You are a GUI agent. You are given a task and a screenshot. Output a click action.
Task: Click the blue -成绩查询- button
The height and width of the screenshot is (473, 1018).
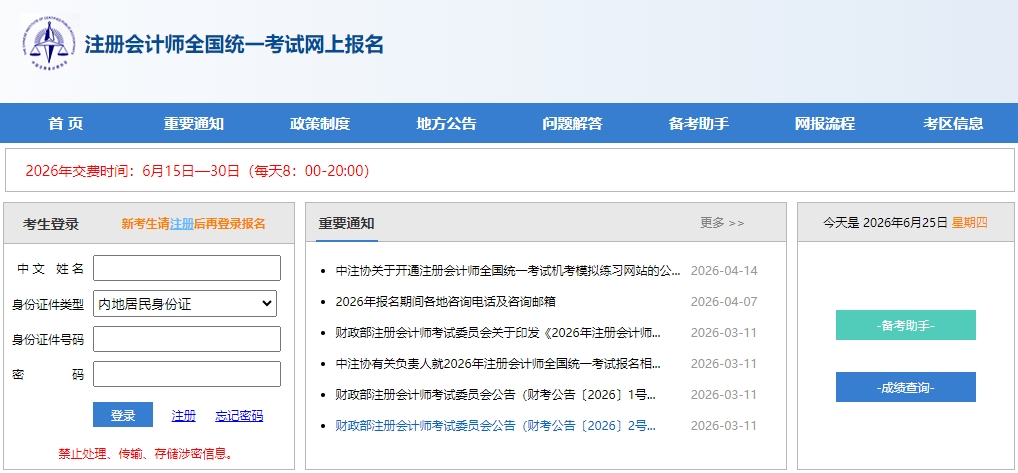coord(906,387)
